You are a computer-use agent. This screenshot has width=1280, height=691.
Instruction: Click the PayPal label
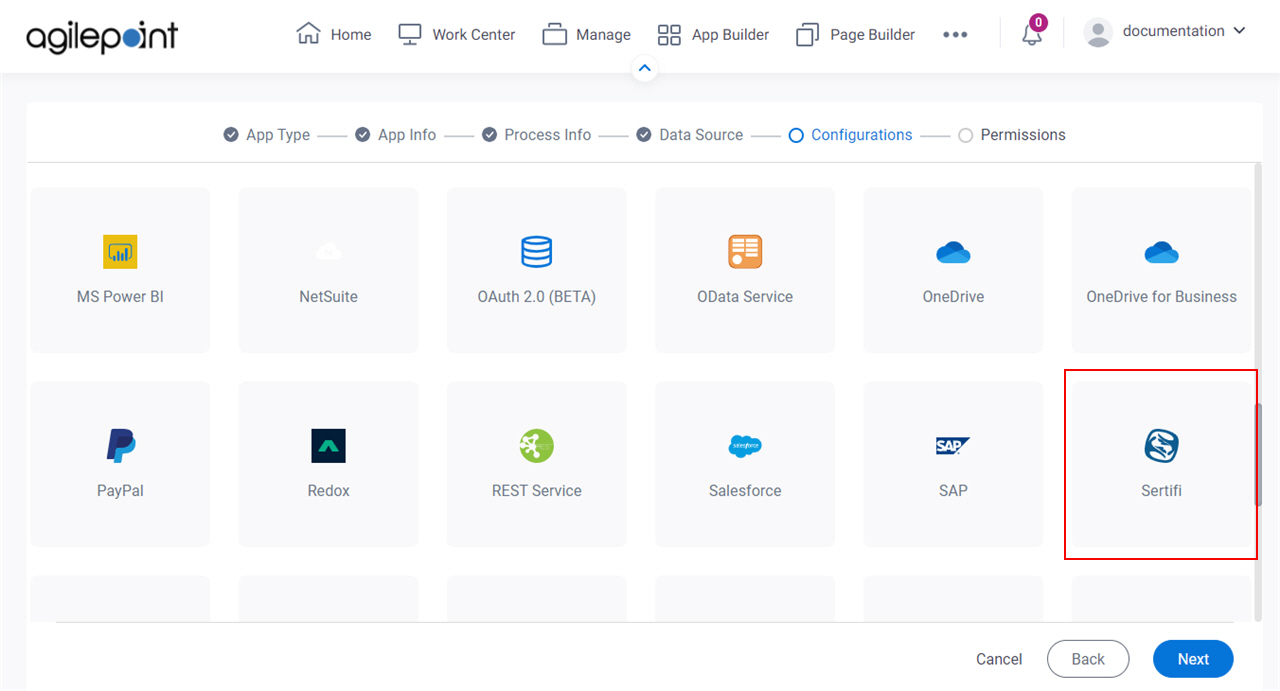tap(120, 491)
